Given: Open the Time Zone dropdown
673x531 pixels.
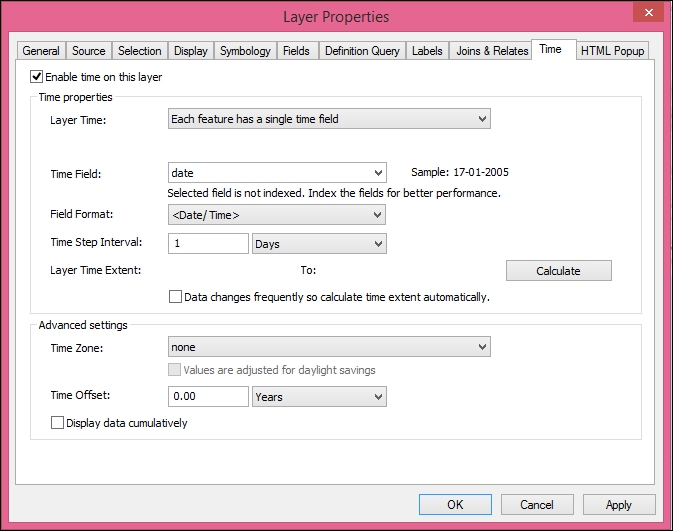Looking at the screenshot, I should [329, 347].
